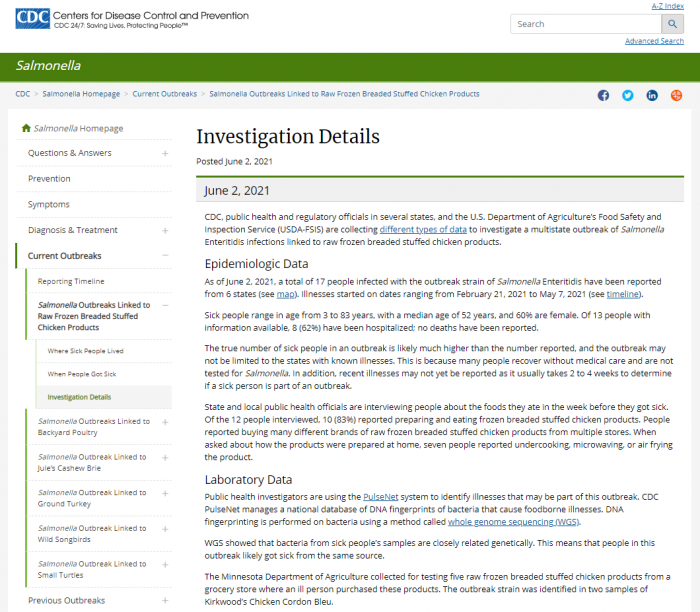700x612 pixels.
Task: Expand Backyard Poultry outbreak submenu
Action: (x=165, y=422)
